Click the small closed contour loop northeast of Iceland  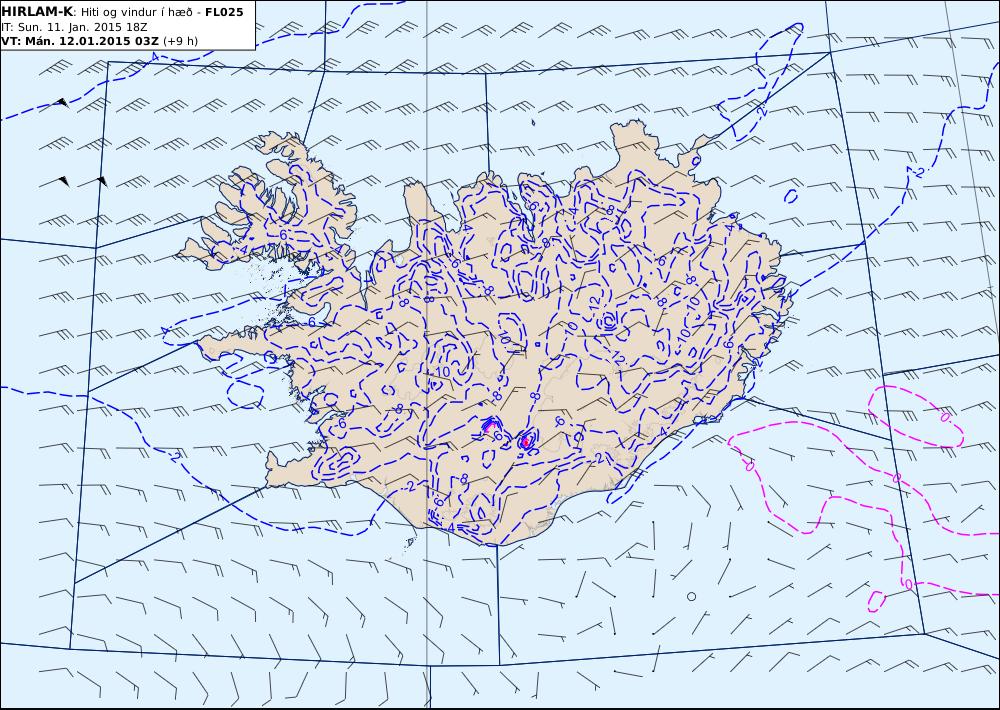[x=791, y=196]
